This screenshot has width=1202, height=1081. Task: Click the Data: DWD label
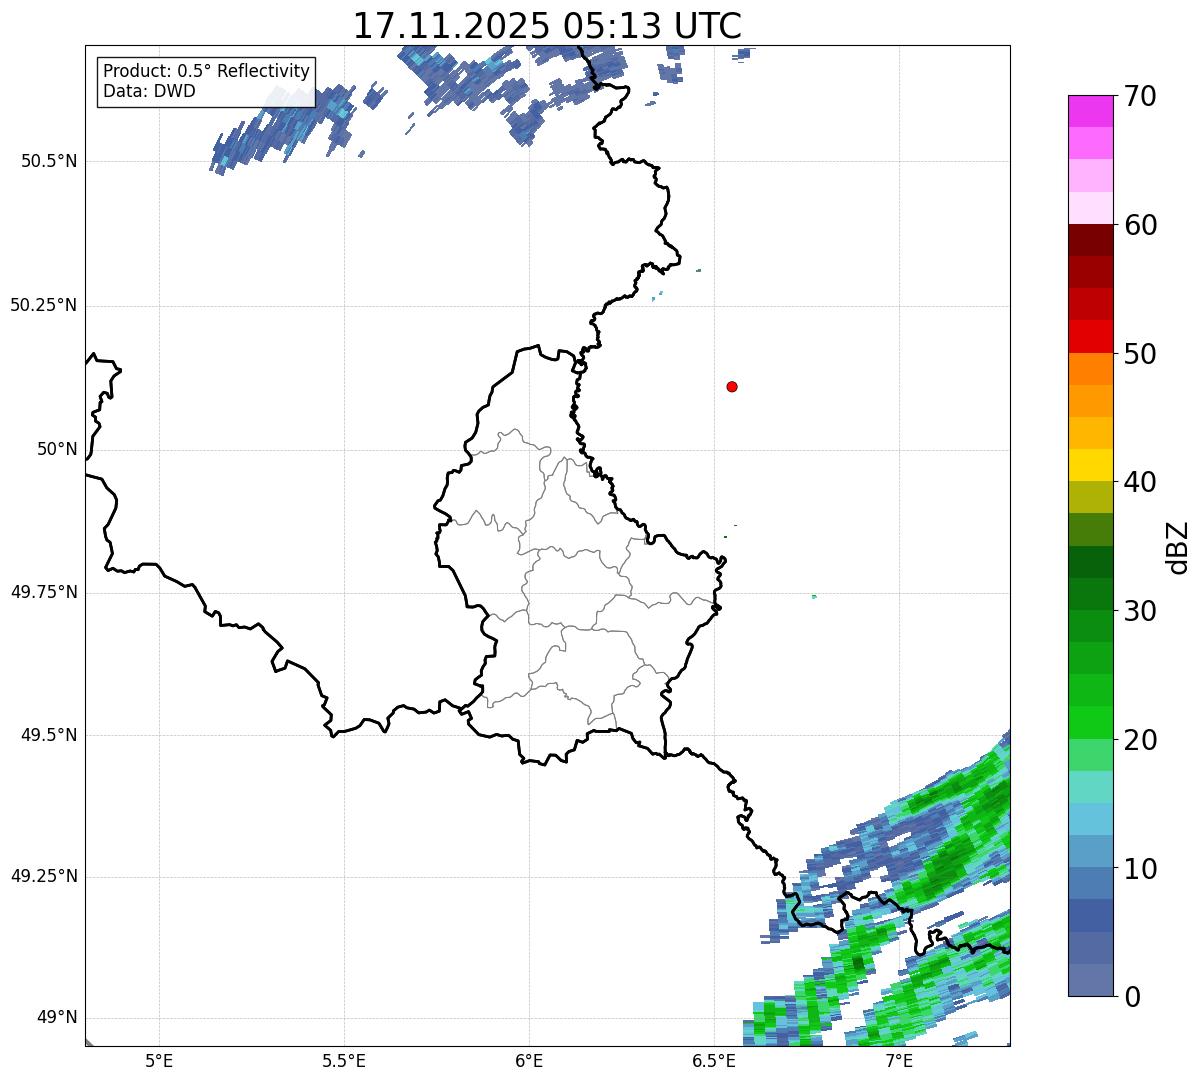point(149,91)
